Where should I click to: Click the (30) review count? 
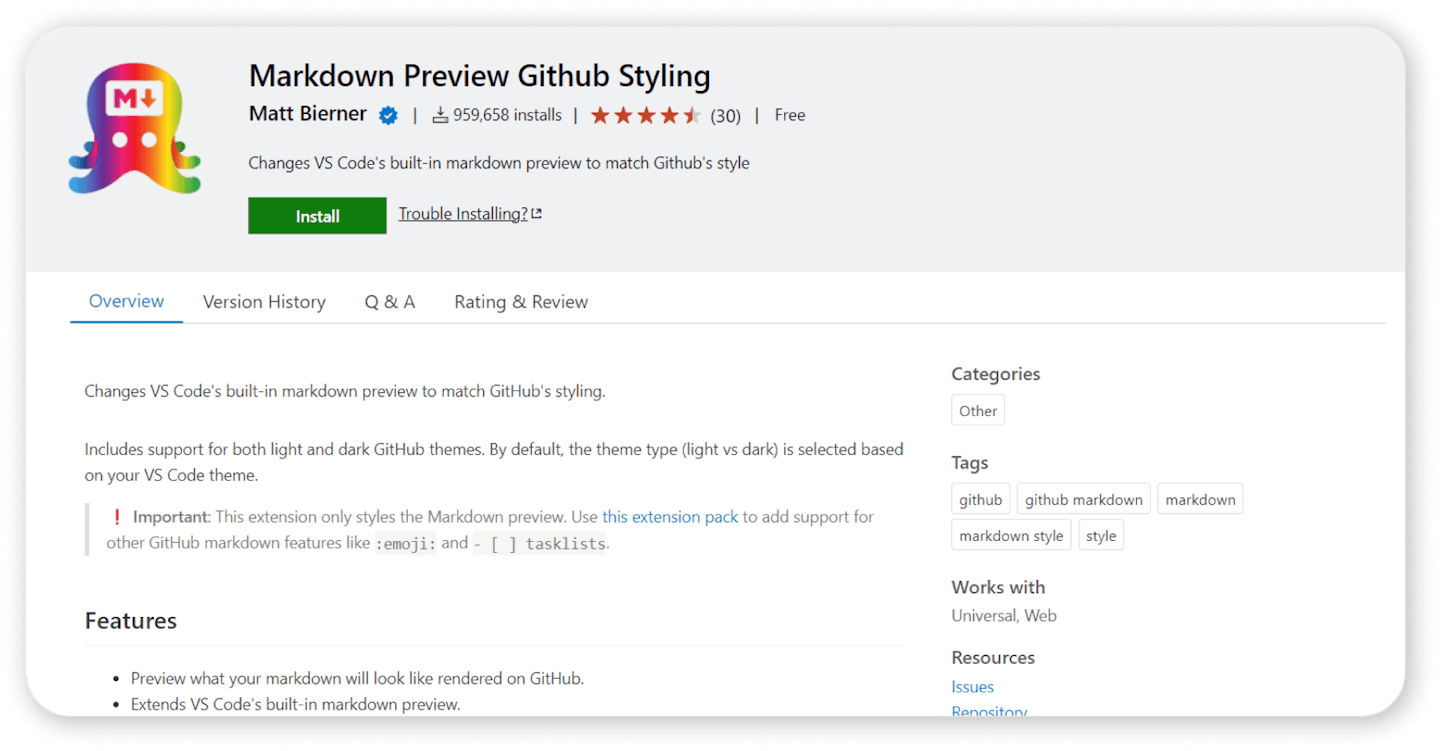(725, 116)
